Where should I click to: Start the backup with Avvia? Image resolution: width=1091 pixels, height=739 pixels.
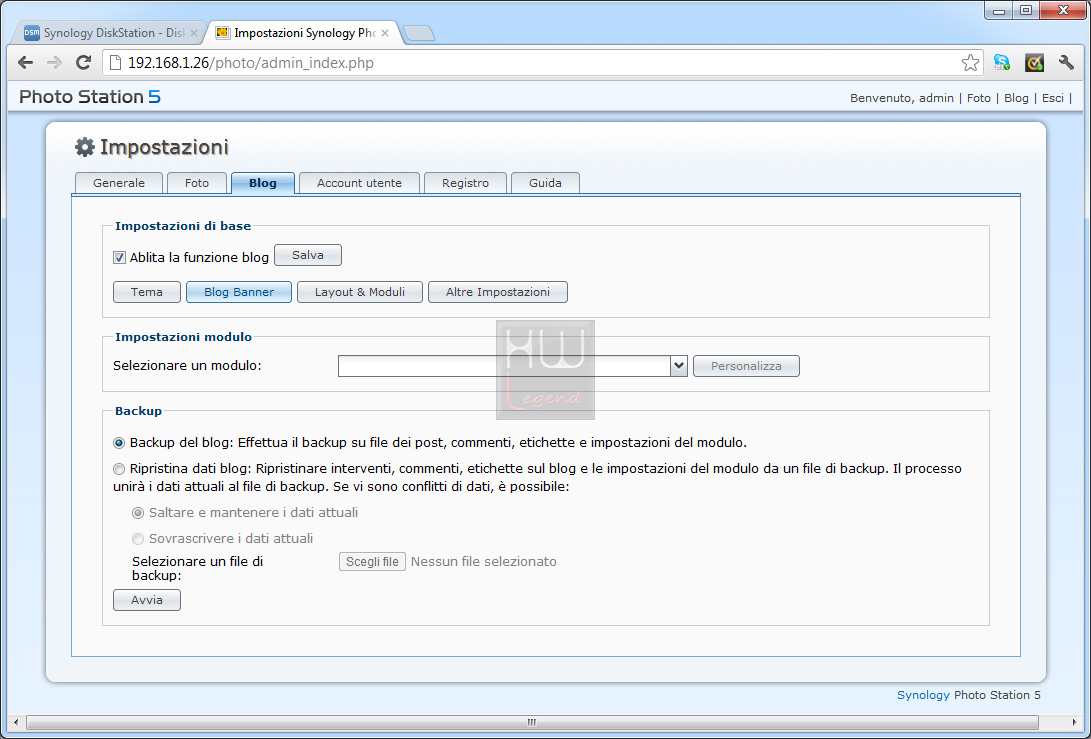(147, 600)
